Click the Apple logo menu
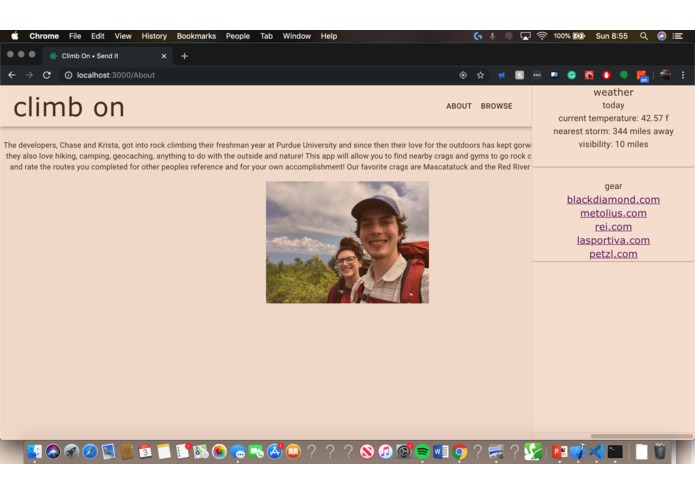Screen dimensions: 695x494 coord(15,36)
